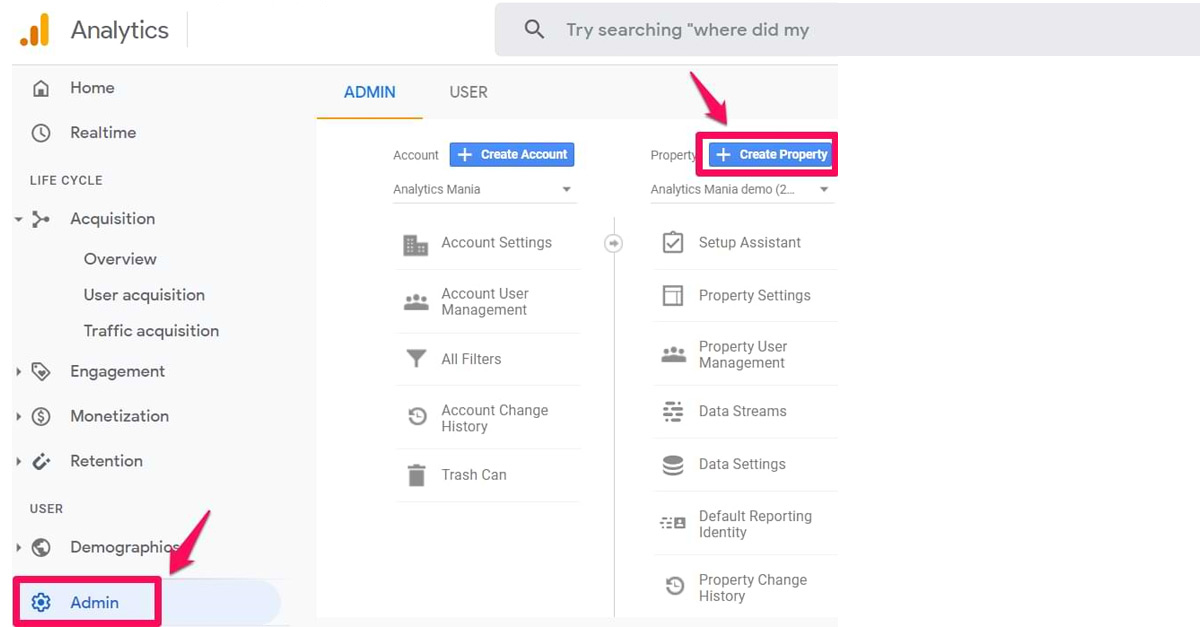Open the Data Settings database icon
This screenshot has width=1200, height=627.
673,464
